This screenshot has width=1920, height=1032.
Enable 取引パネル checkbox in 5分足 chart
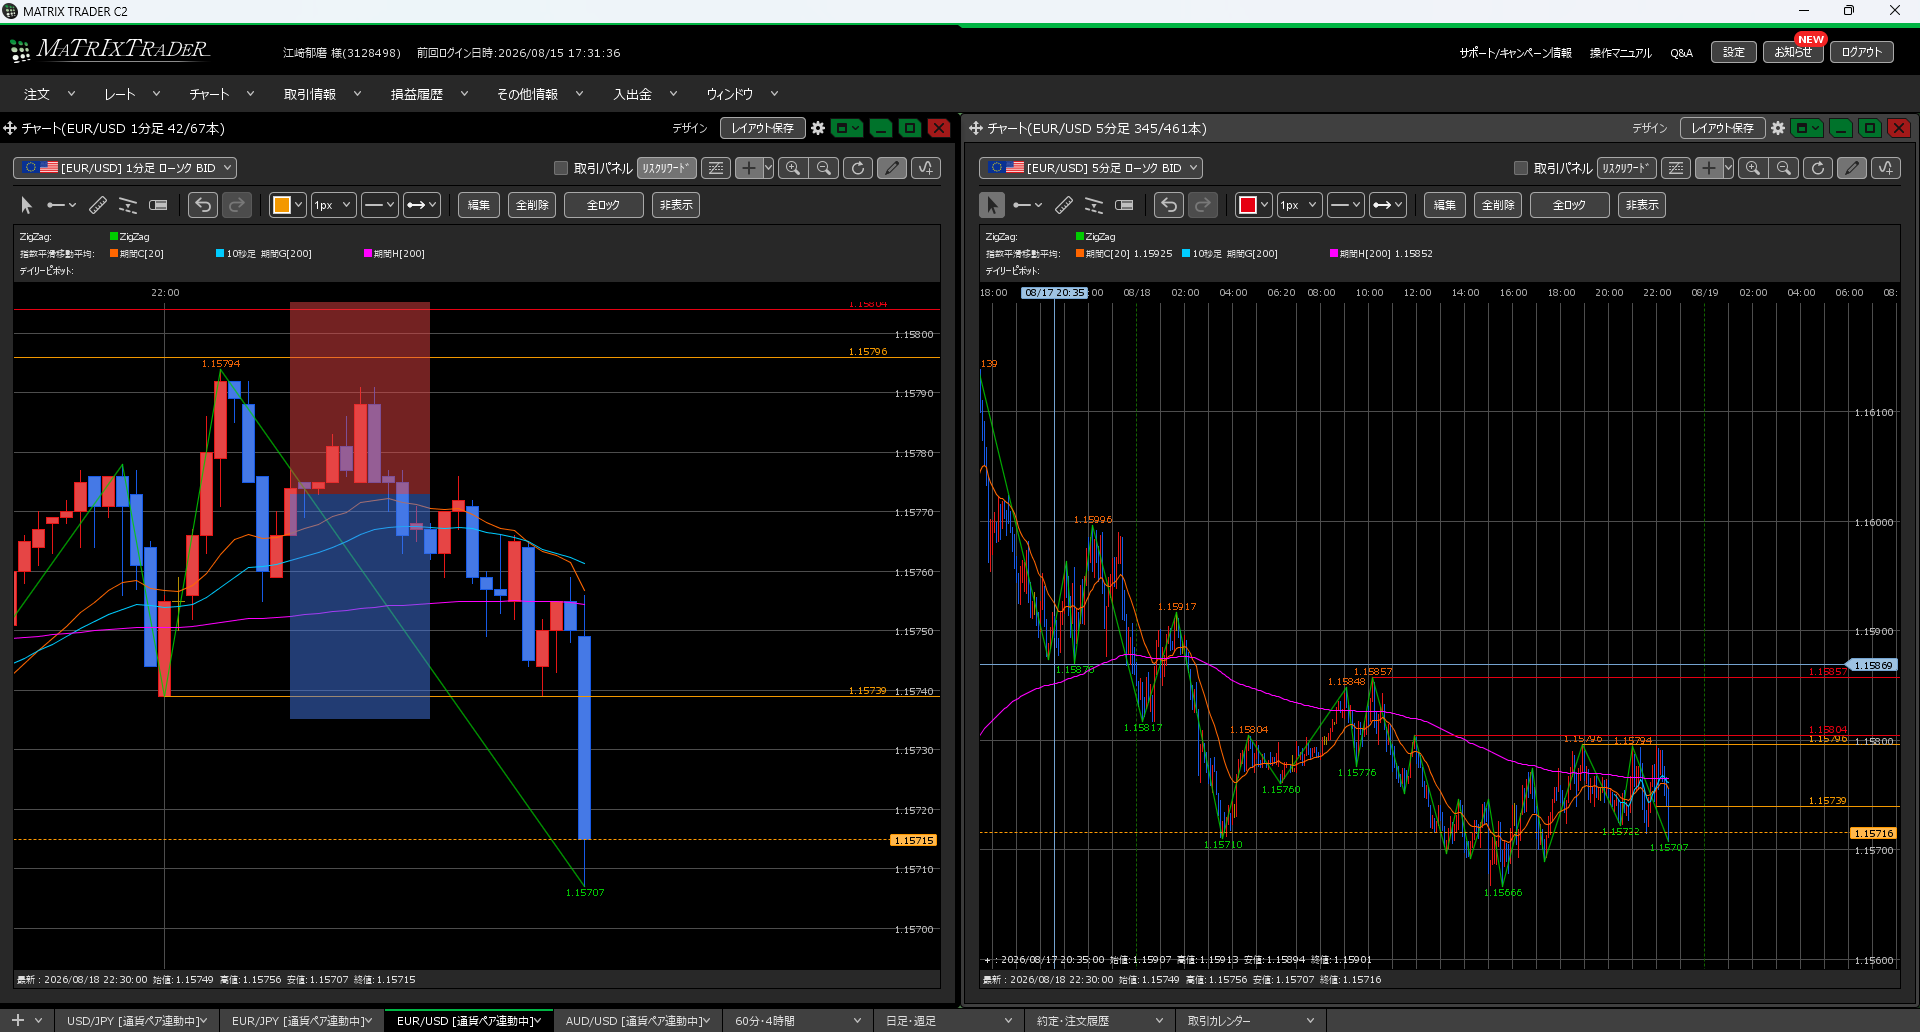(1521, 168)
